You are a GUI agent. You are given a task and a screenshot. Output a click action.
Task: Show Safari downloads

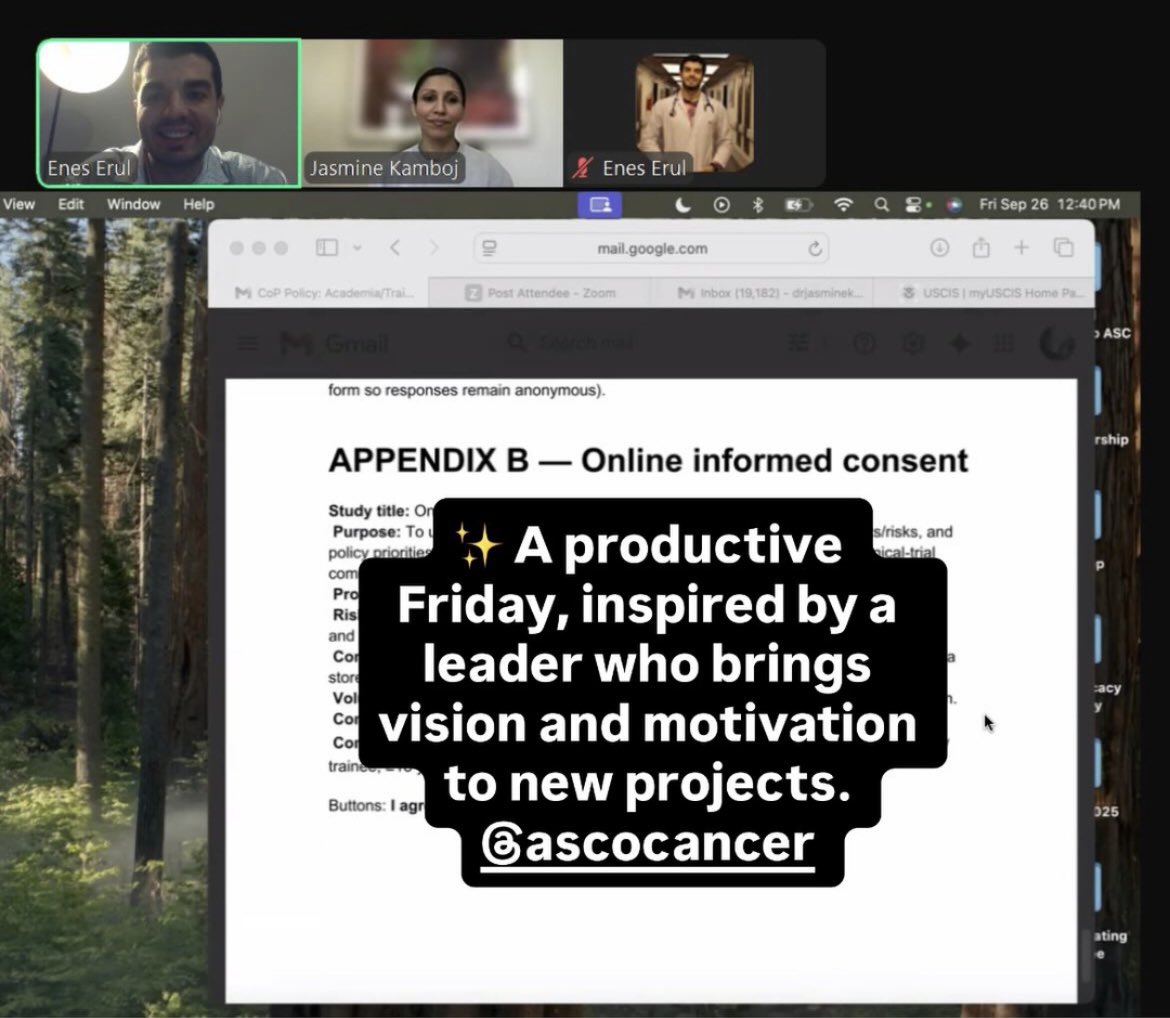[x=939, y=248]
